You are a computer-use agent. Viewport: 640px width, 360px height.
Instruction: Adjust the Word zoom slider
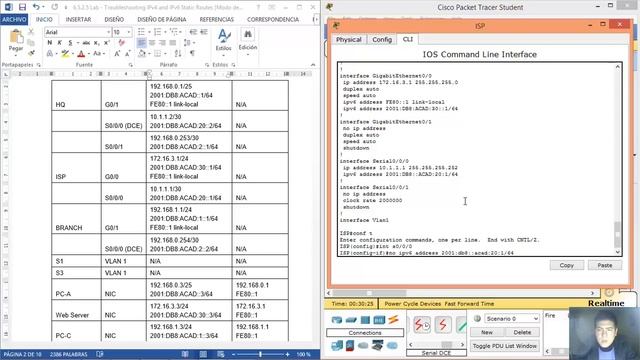click(x=260, y=354)
